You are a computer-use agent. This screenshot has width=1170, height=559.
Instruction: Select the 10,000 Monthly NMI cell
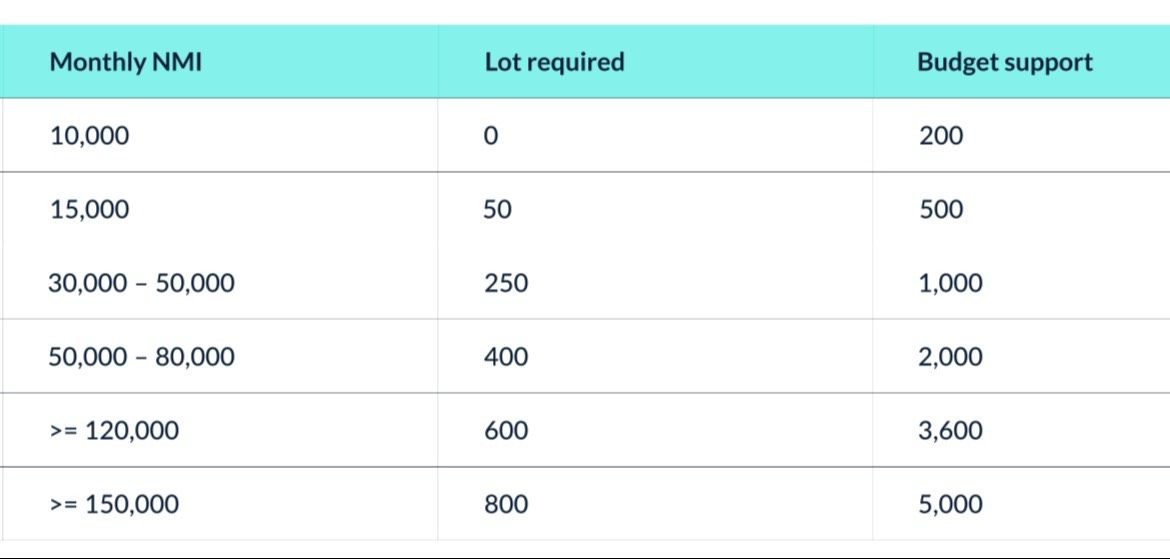point(89,135)
